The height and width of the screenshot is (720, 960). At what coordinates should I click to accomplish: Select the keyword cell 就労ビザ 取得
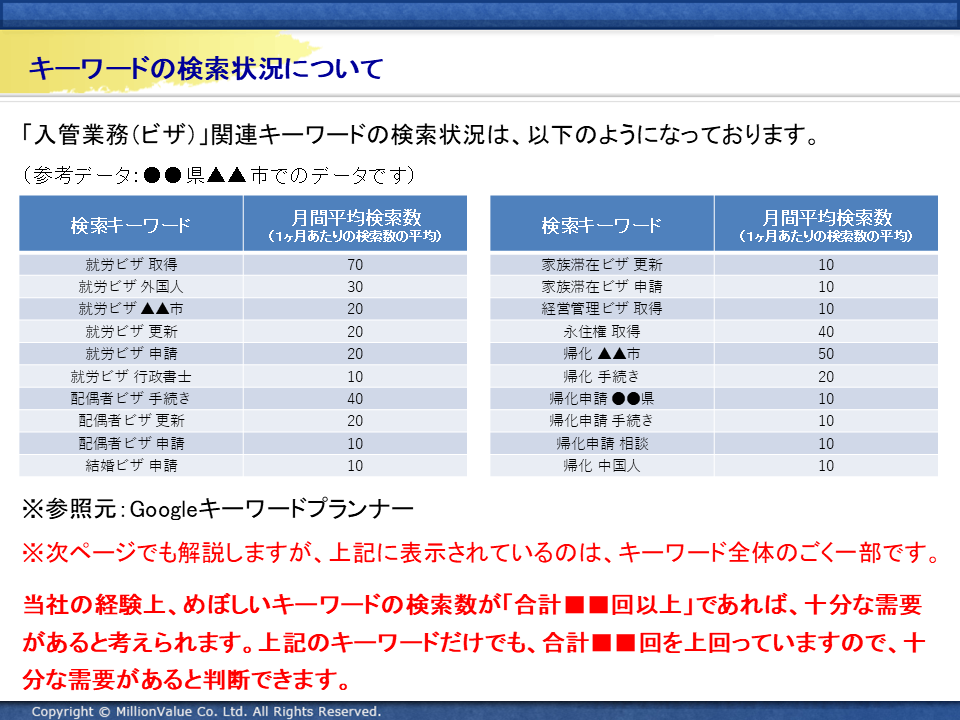point(131,264)
